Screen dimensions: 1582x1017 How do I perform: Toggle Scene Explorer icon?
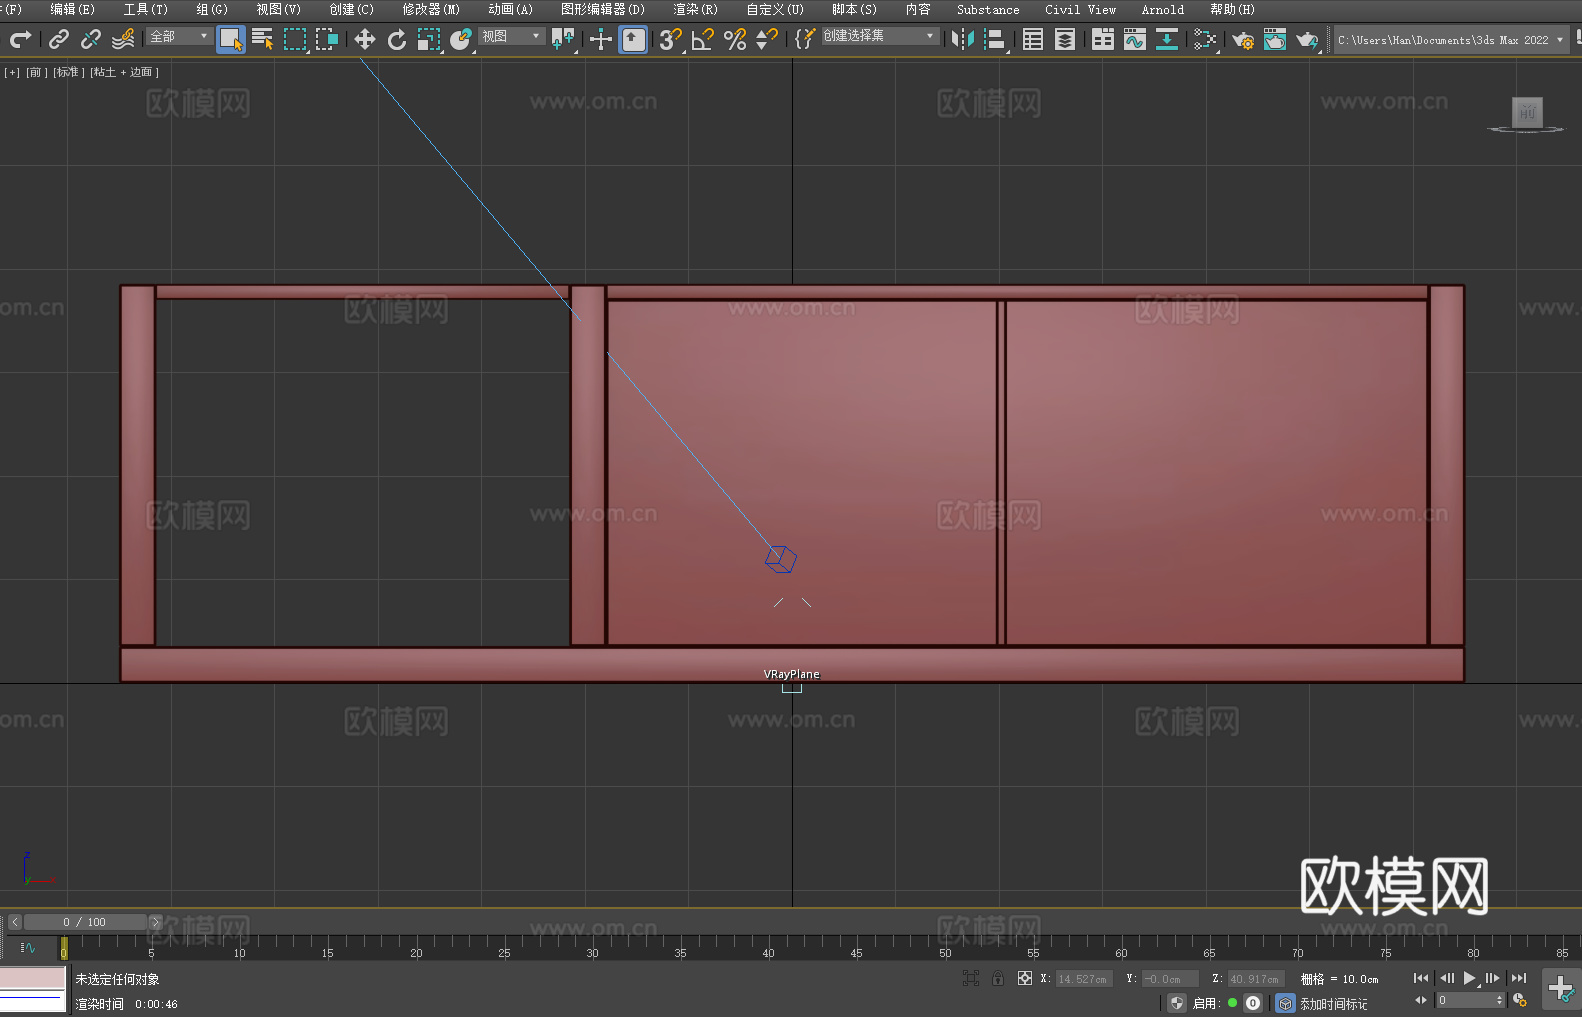point(1033,39)
